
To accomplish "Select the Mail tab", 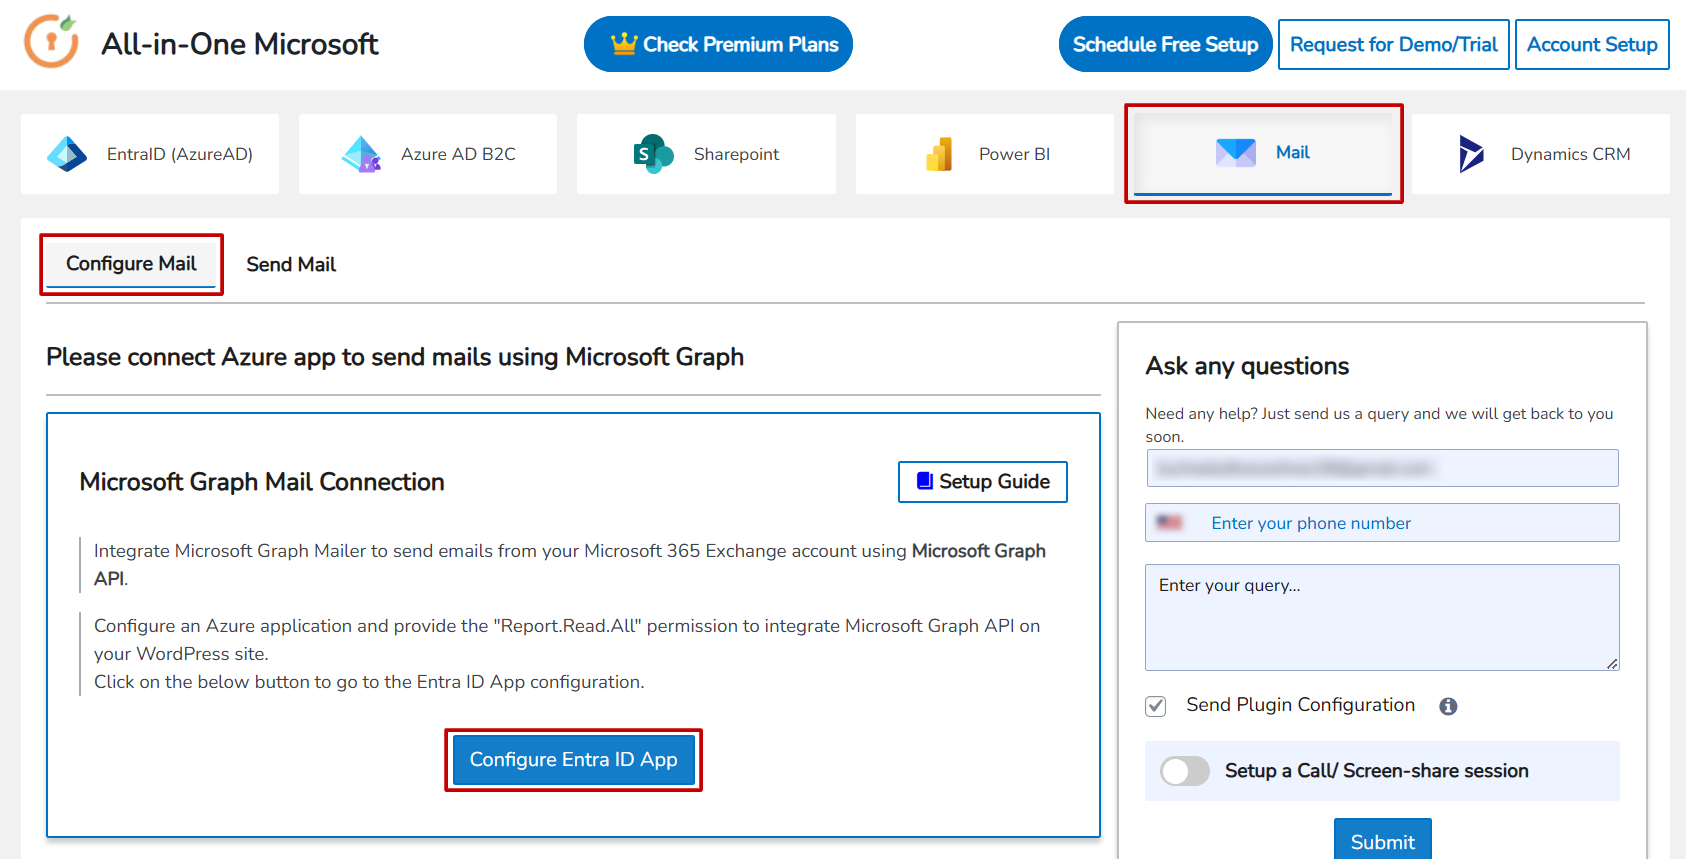I will (1263, 153).
